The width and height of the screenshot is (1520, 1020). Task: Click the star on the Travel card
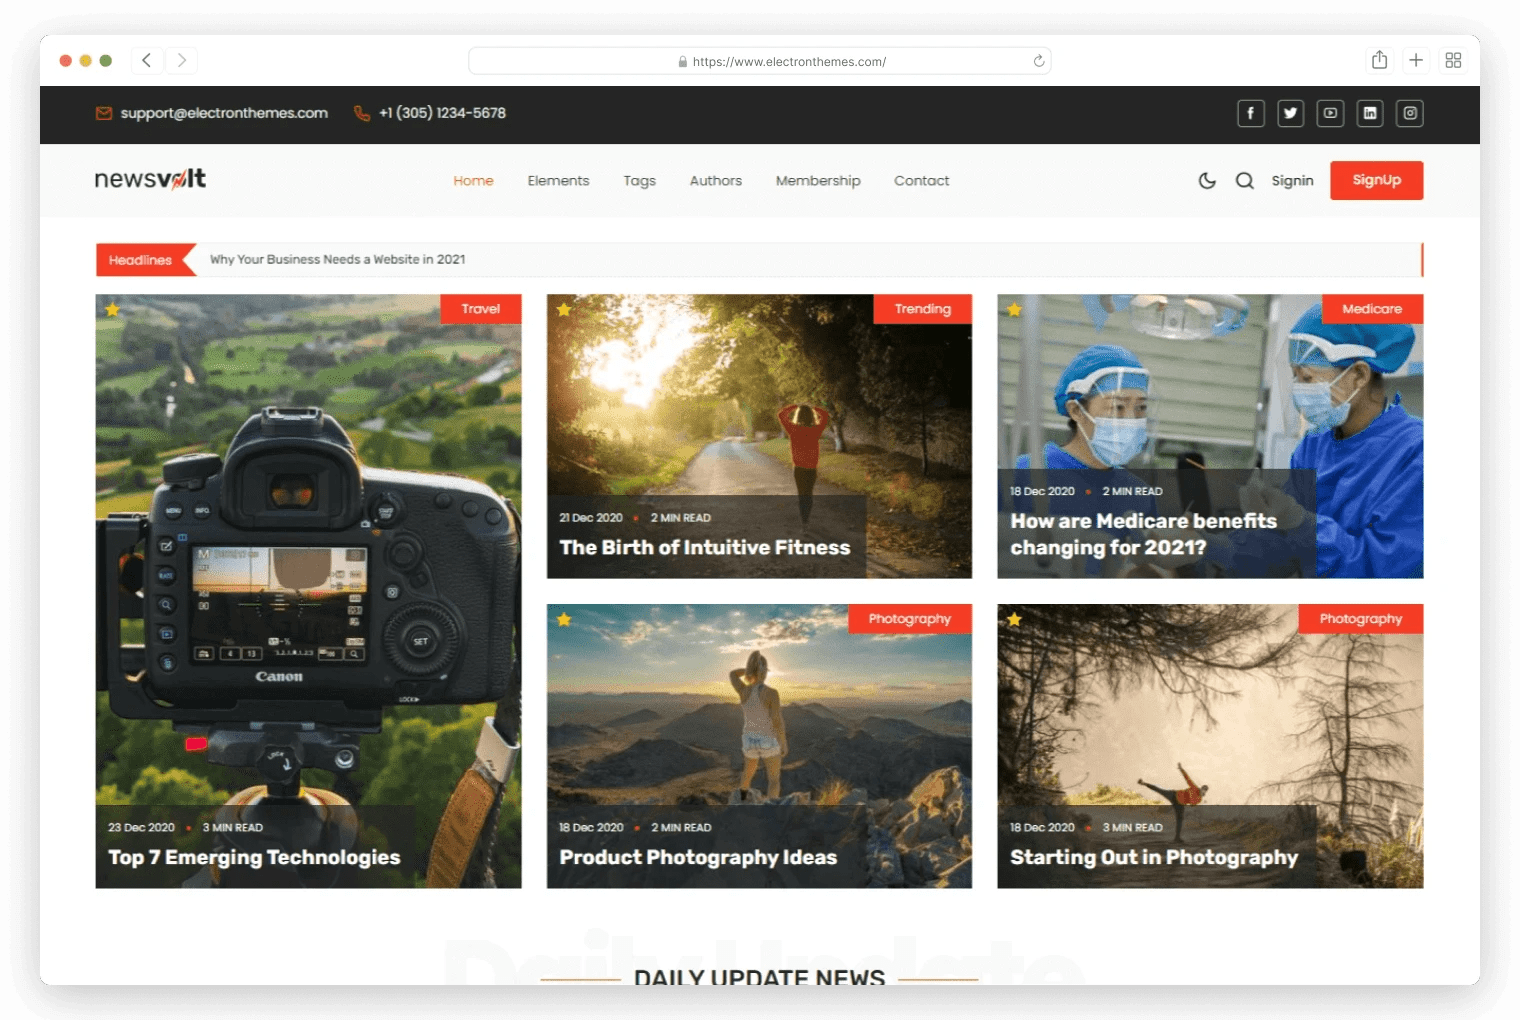[x=113, y=310]
